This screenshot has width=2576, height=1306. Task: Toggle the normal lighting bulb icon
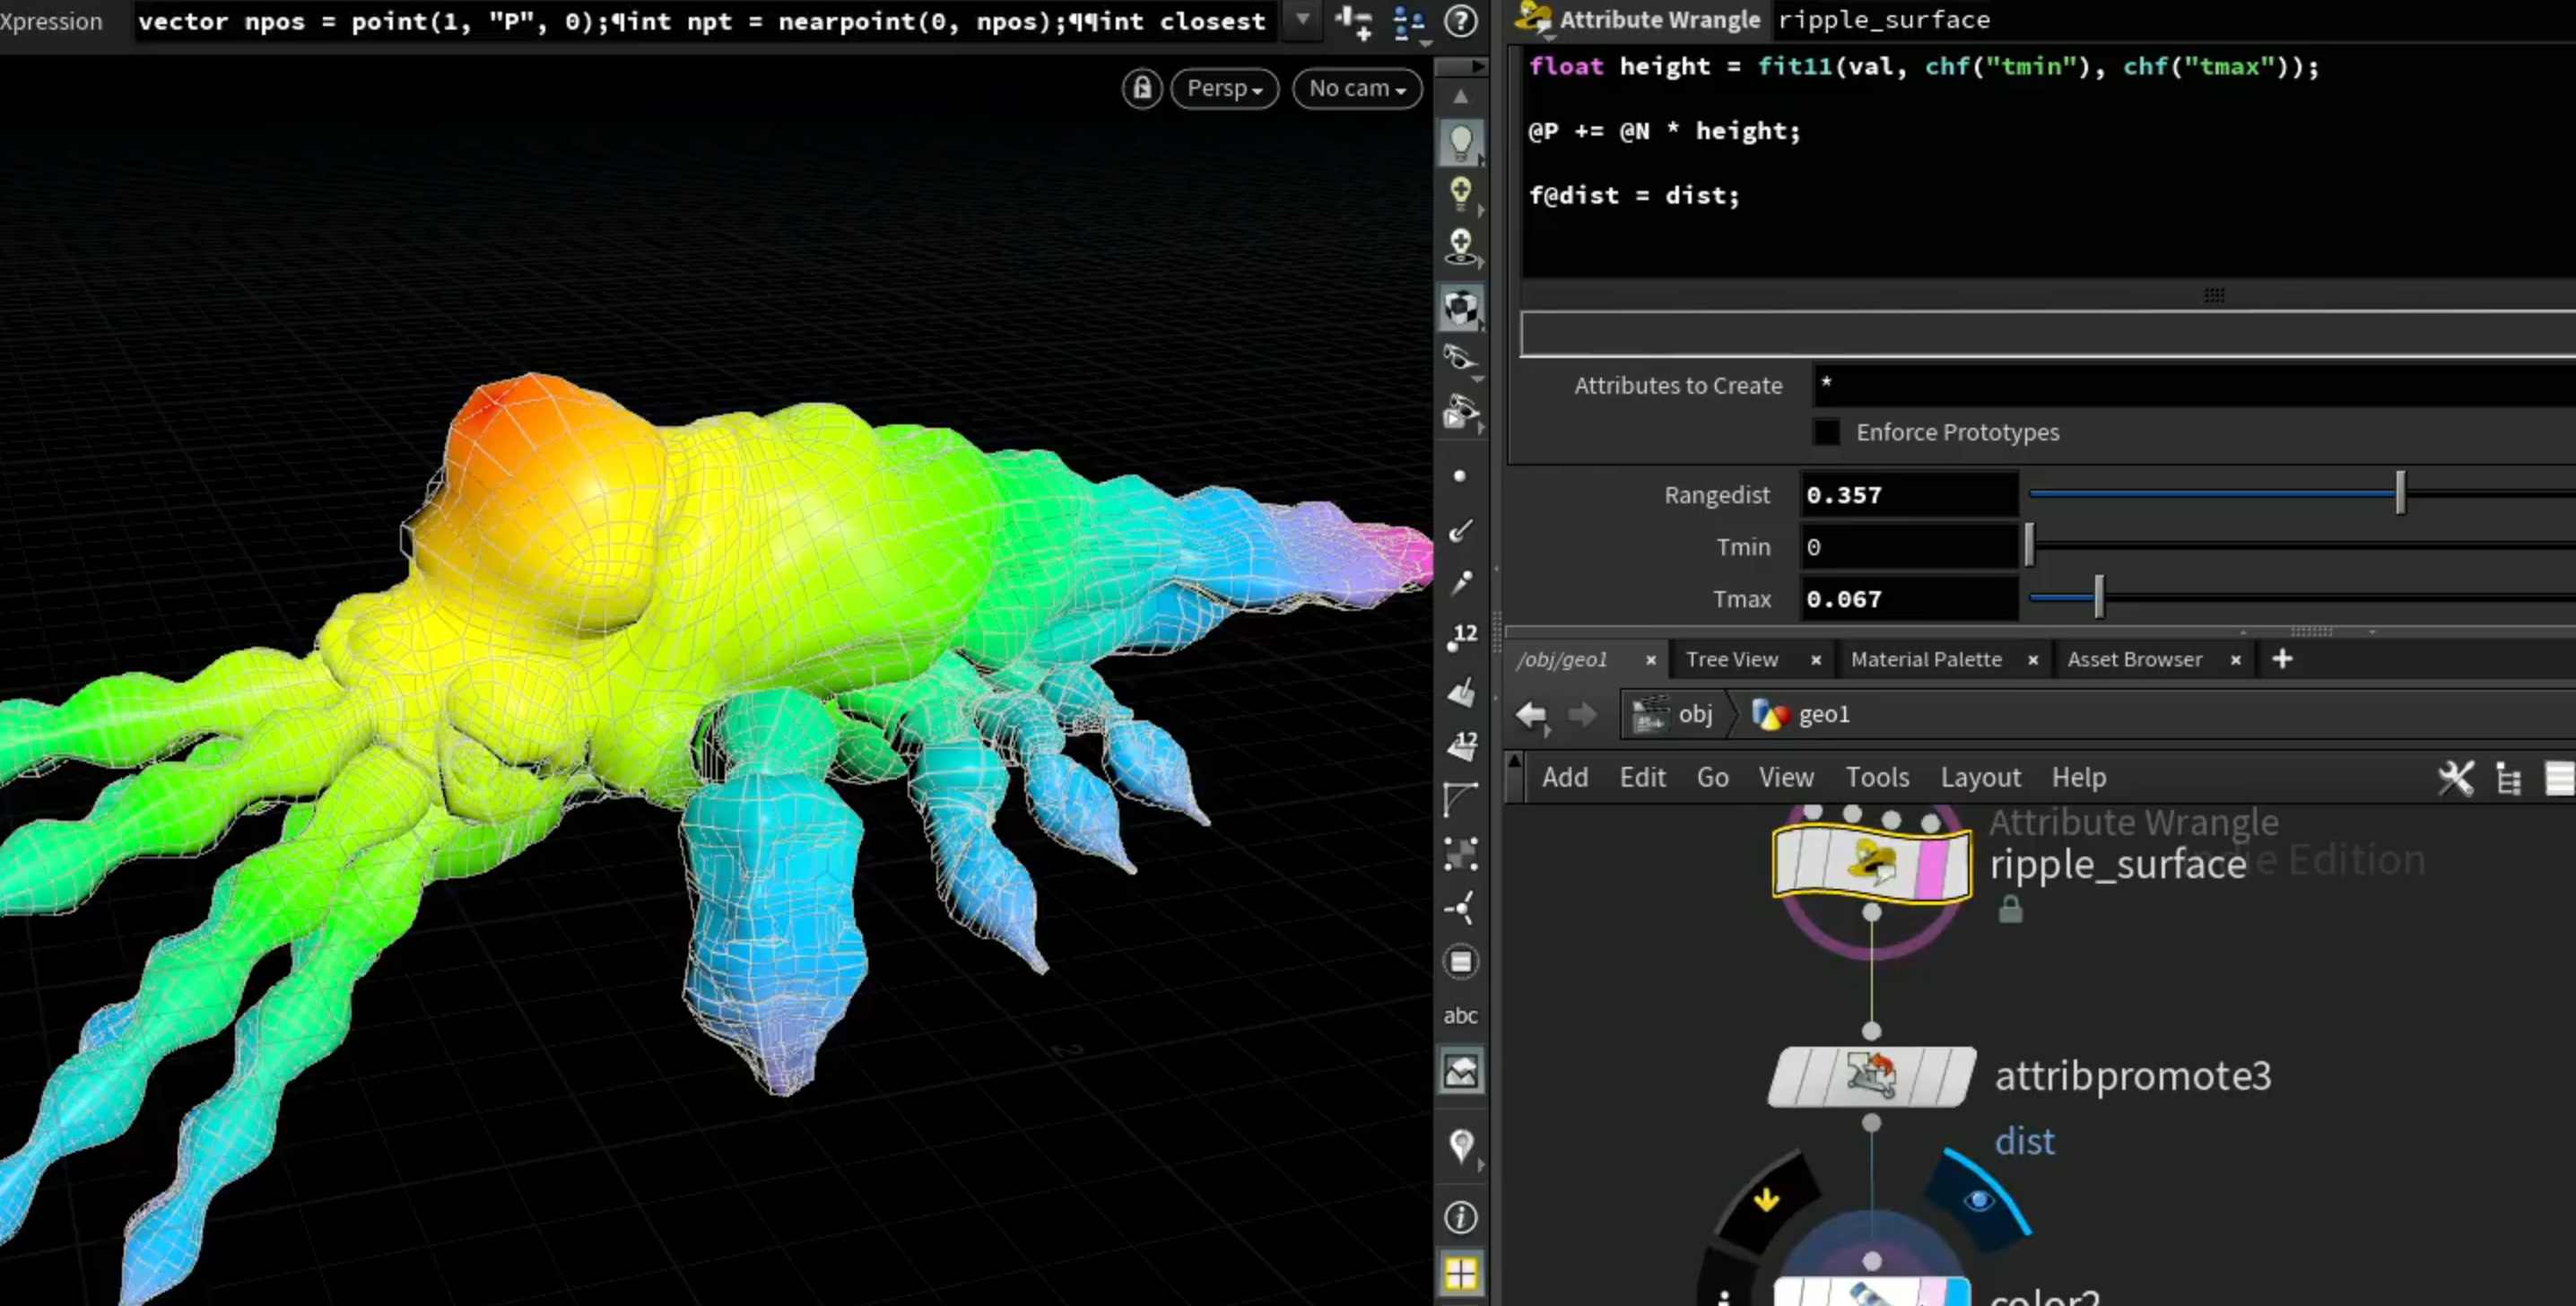point(1461,141)
